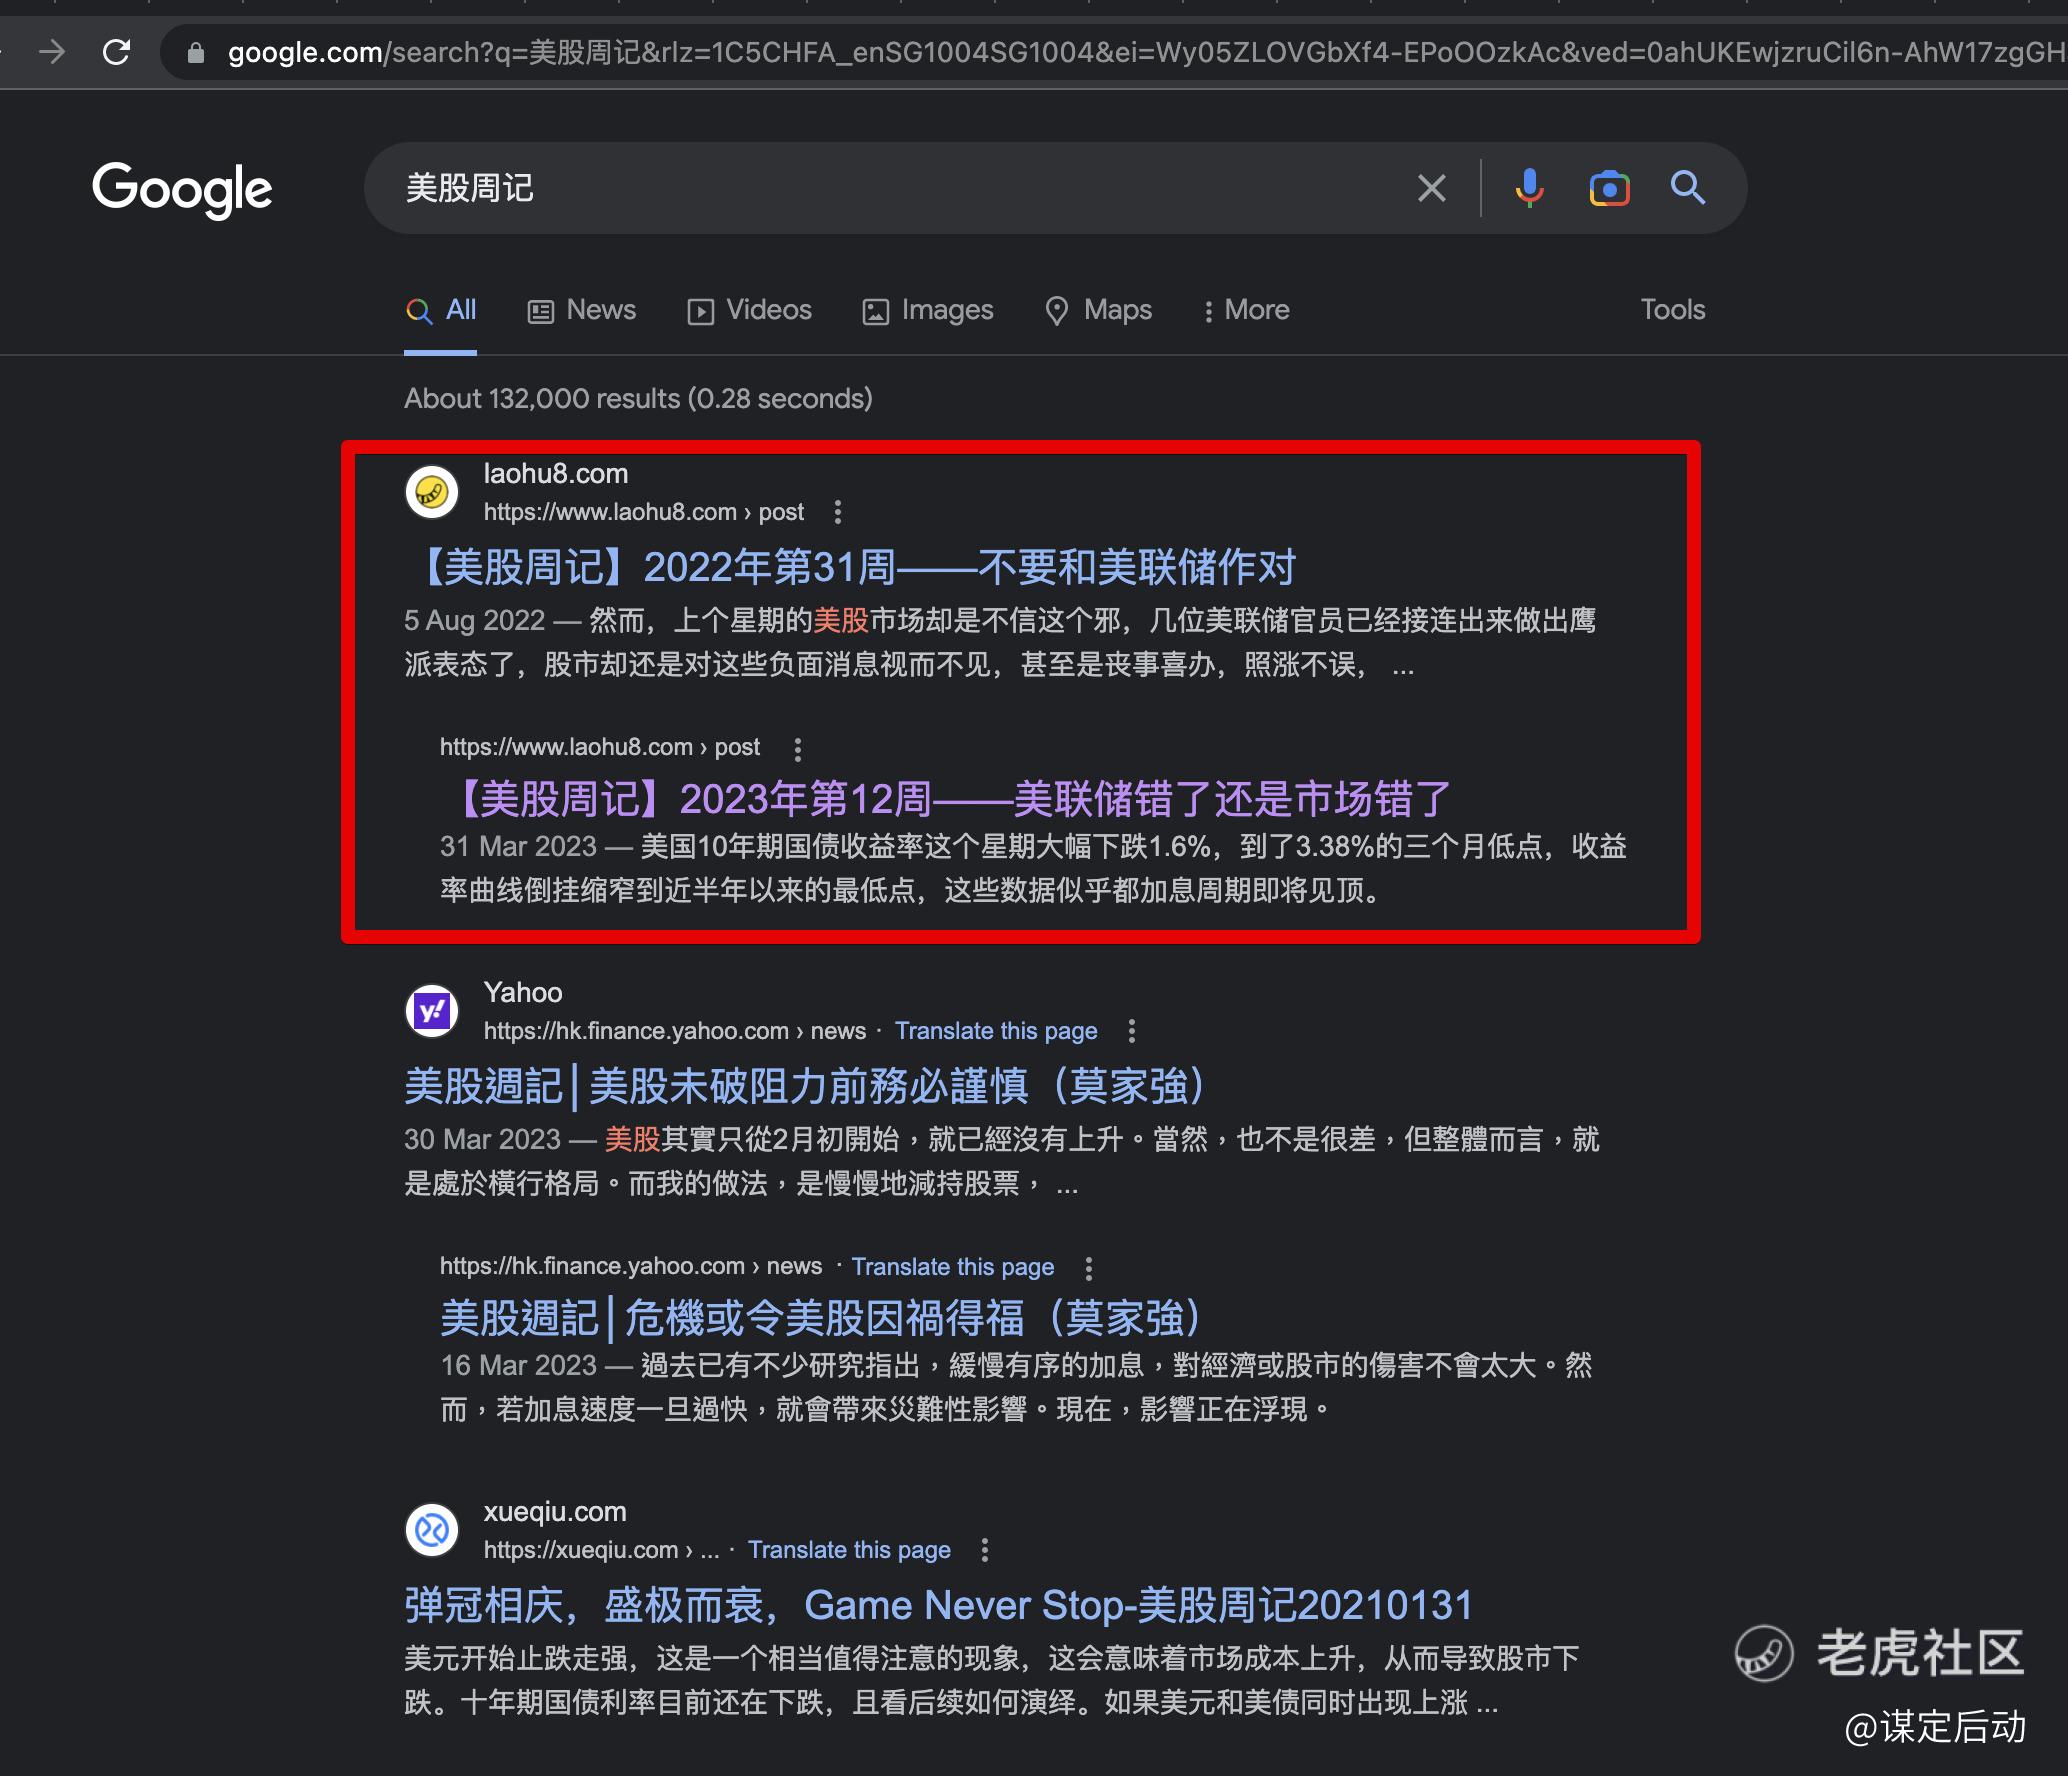Open the Tools filter options
2068x1776 pixels.
tap(1672, 310)
